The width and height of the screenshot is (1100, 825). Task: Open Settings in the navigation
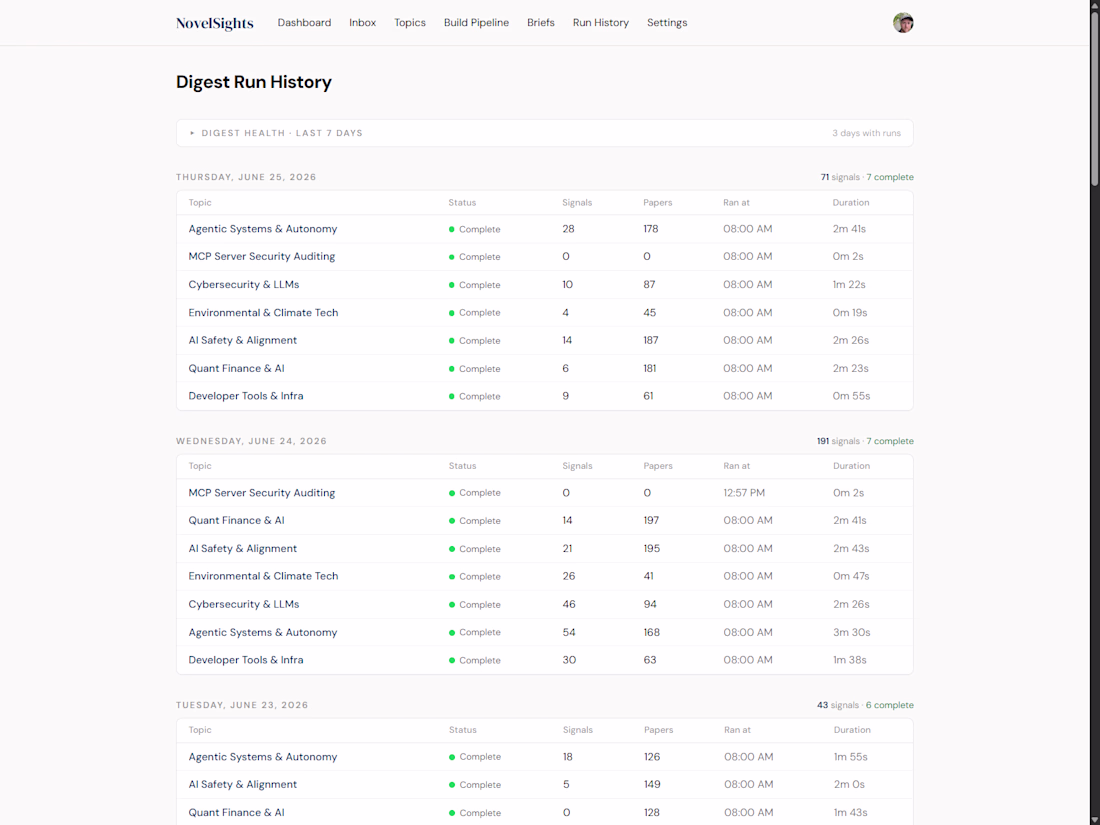667,22
